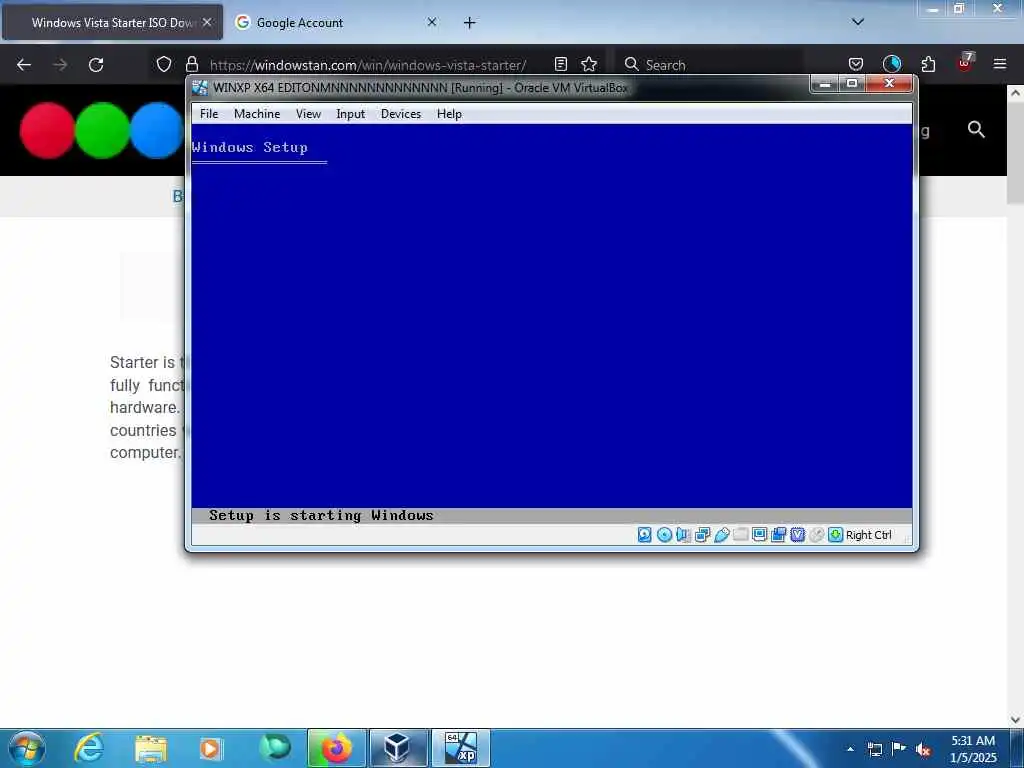Click the hard disk activity icon in VirtualBox status bar
1024x768 pixels.
[644, 535]
